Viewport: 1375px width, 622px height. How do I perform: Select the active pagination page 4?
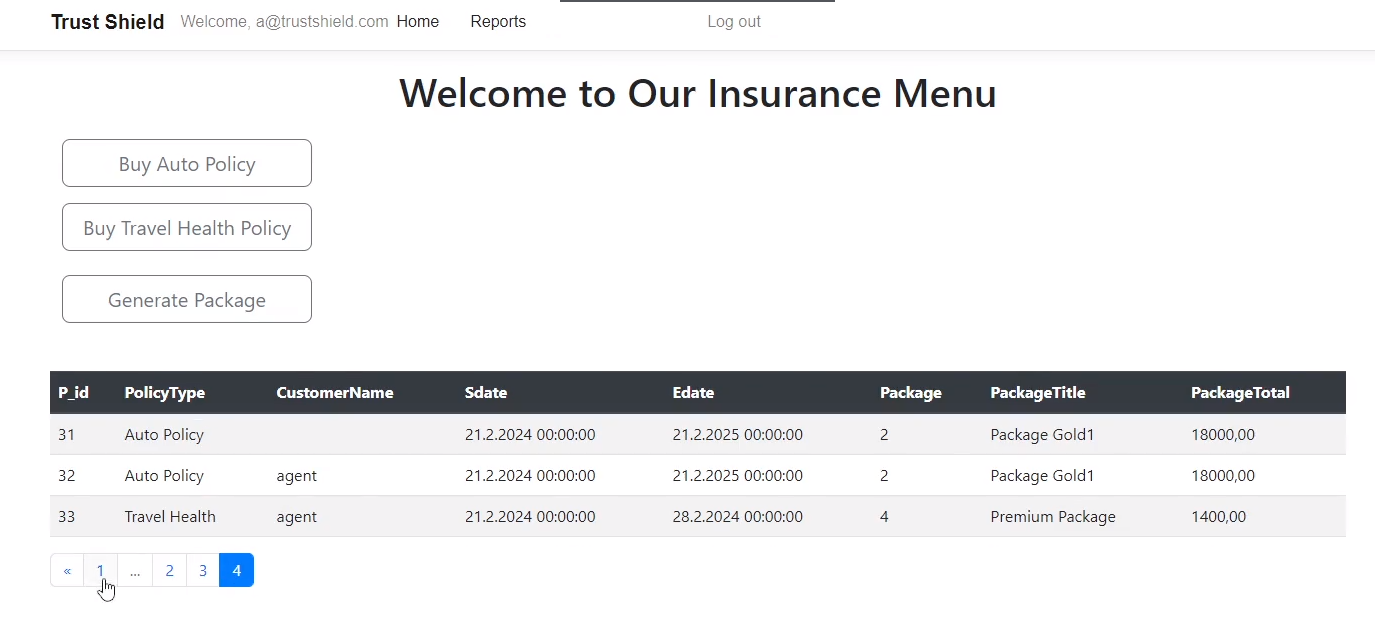point(237,570)
